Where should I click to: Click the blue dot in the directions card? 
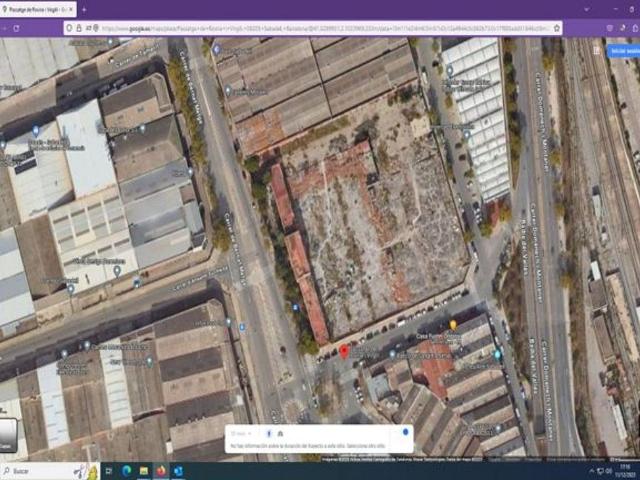tap(405, 432)
